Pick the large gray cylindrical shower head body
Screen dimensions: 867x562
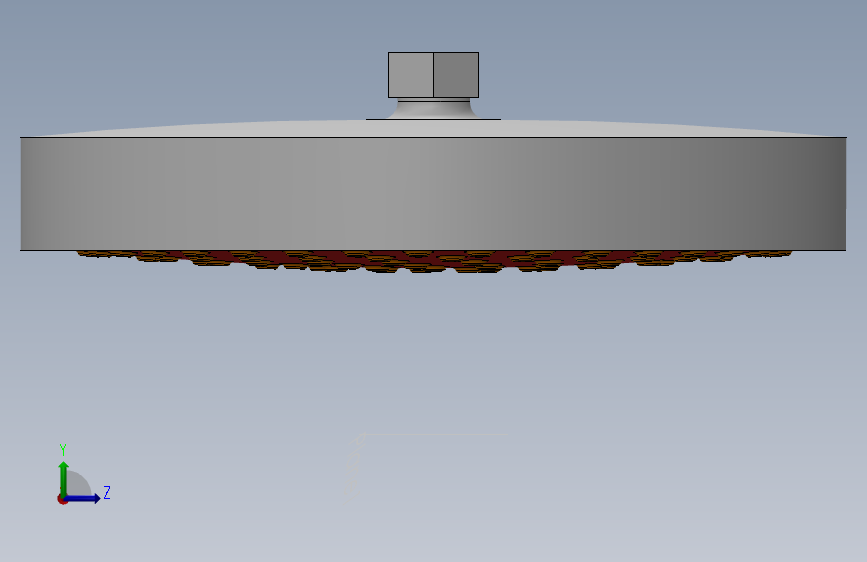(433, 194)
